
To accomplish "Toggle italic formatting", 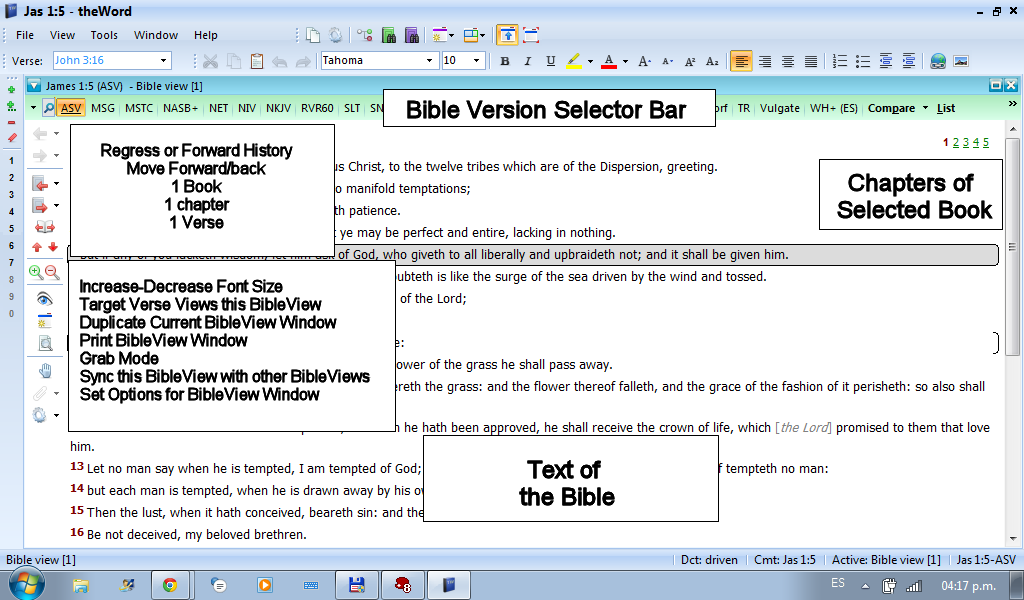I will 528,61.
